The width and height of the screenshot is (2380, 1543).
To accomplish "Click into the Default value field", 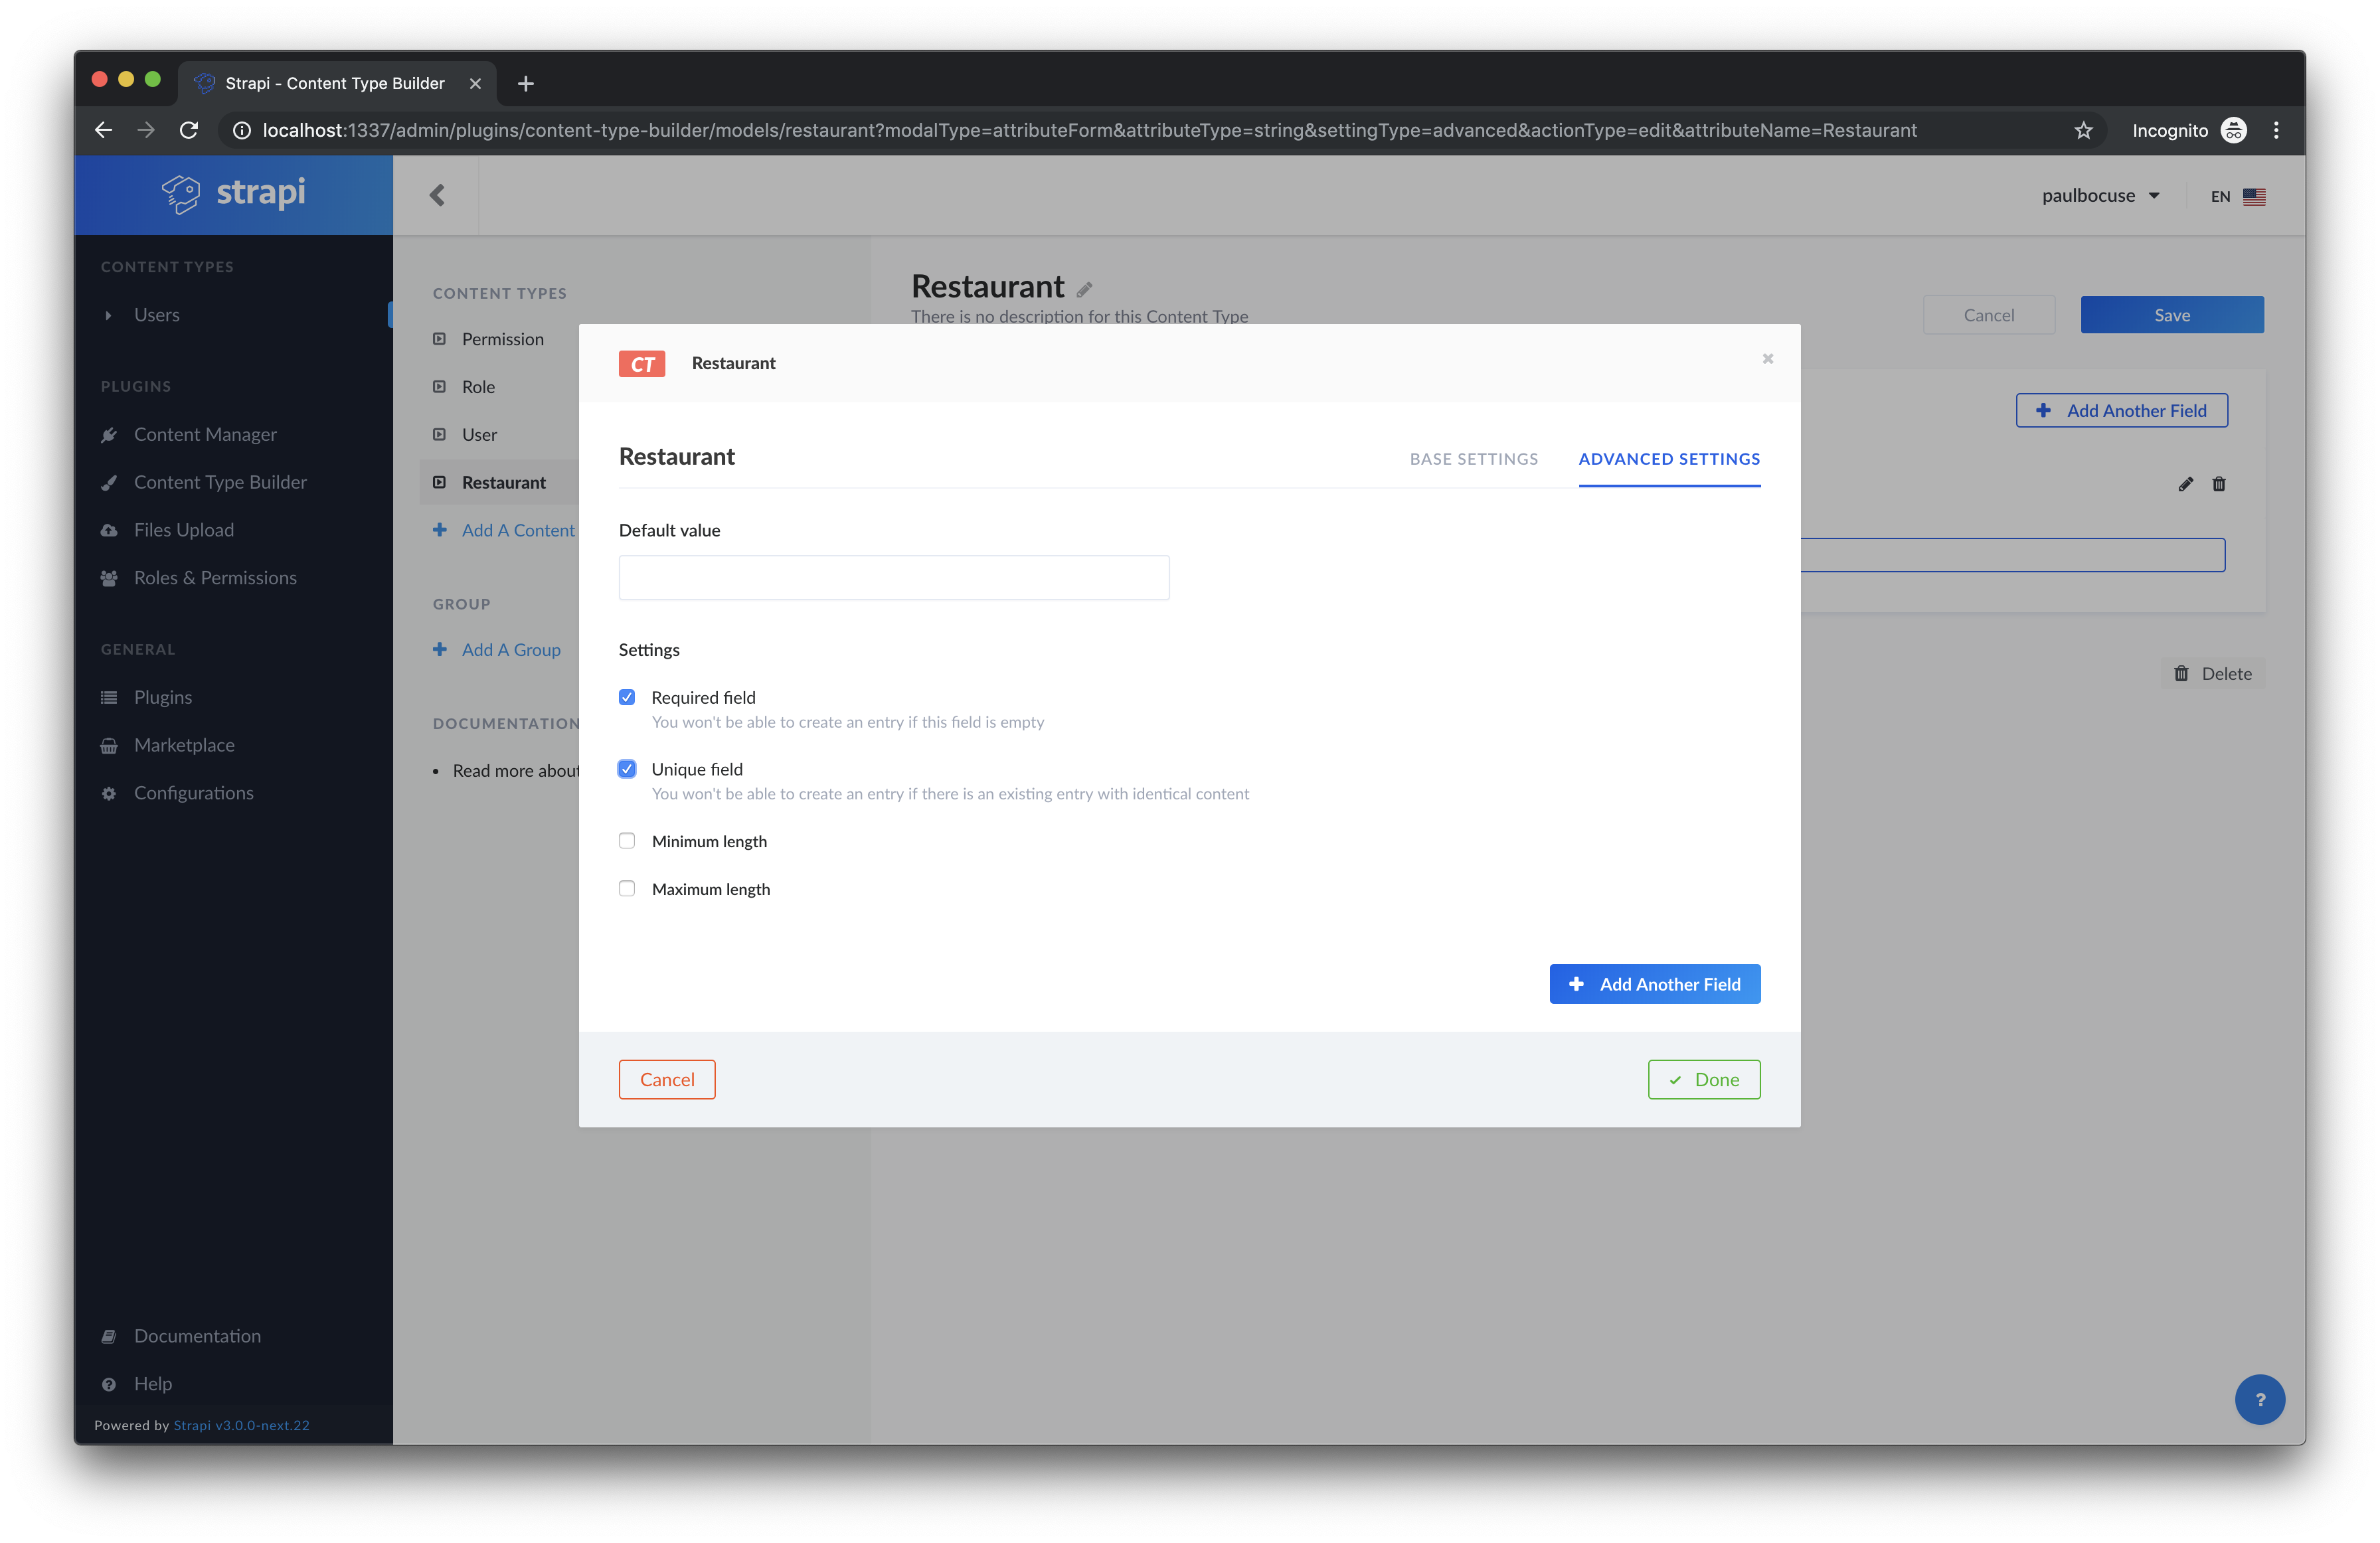I will [x=893, y=578].
